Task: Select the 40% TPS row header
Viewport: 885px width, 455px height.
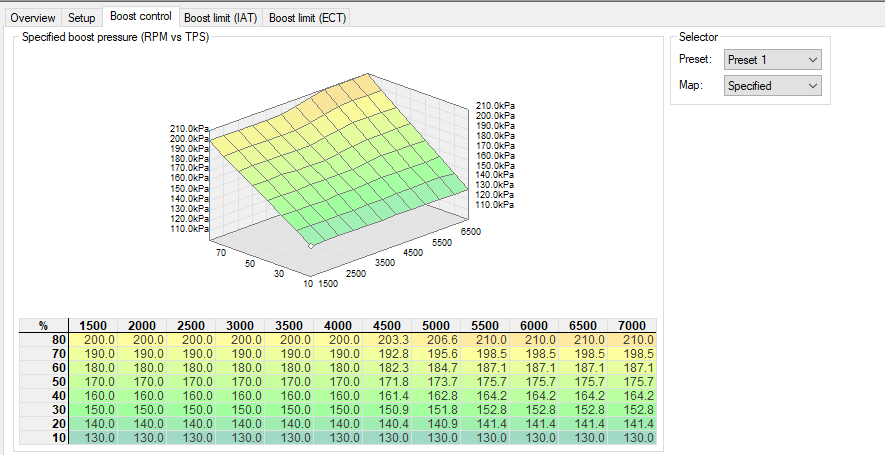Action: click(44, 396)
